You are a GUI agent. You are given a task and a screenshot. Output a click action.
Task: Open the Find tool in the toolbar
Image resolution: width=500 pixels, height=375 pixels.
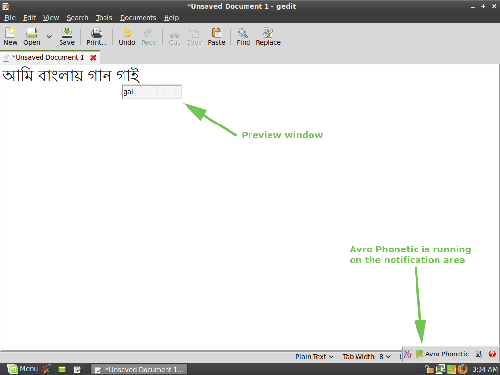pos(243,36)
